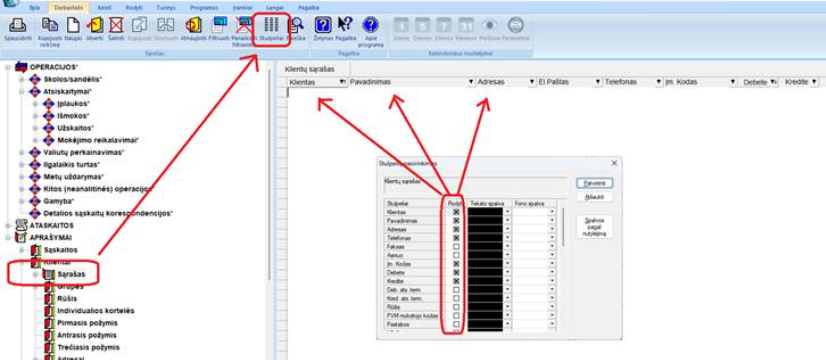
Task: Open text color dropdown for Klientas row
Action: click(x=508, y=212)
